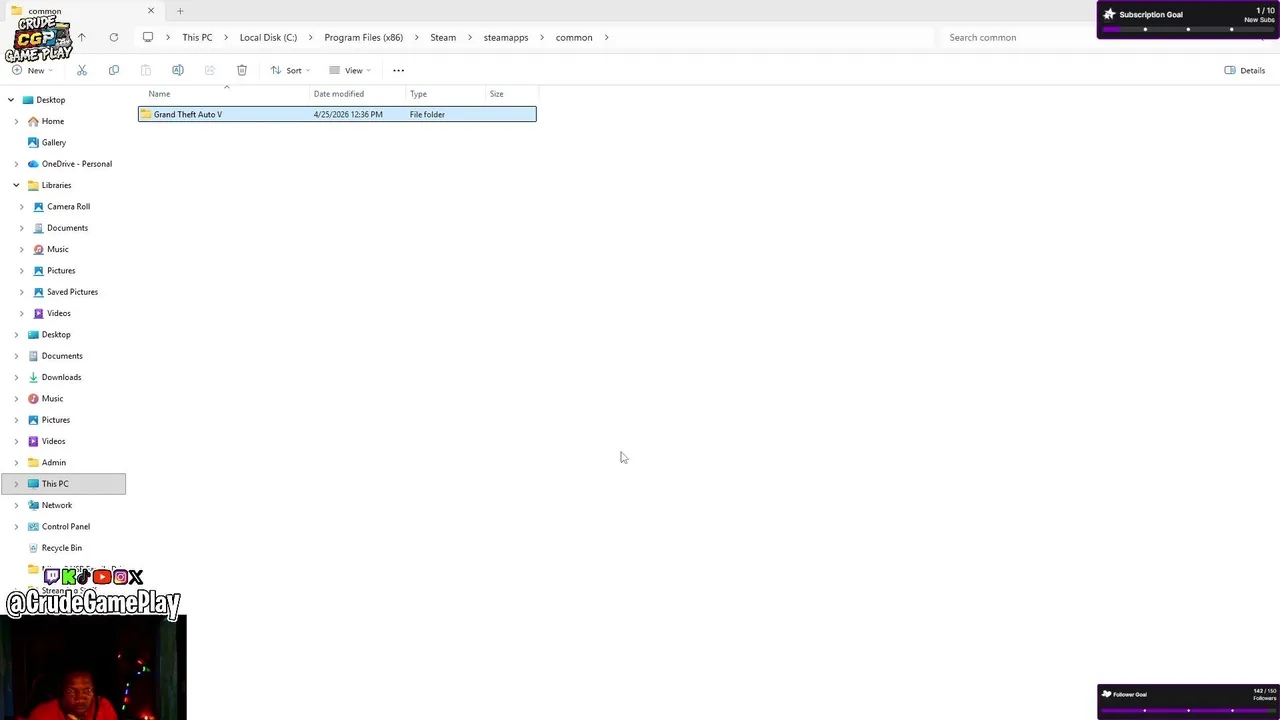
Task: Select Saved Pictures in Libraries
Action: coord(72,292)
